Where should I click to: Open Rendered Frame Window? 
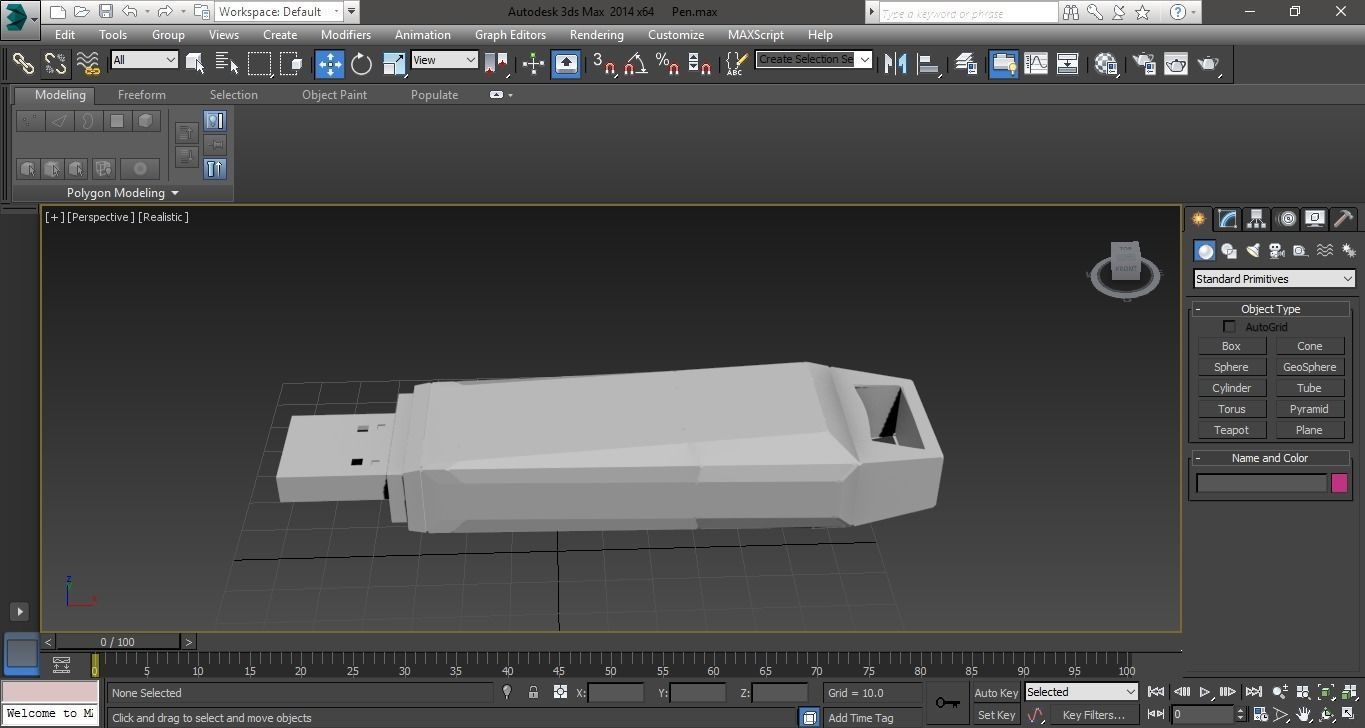coord(1176,63)
